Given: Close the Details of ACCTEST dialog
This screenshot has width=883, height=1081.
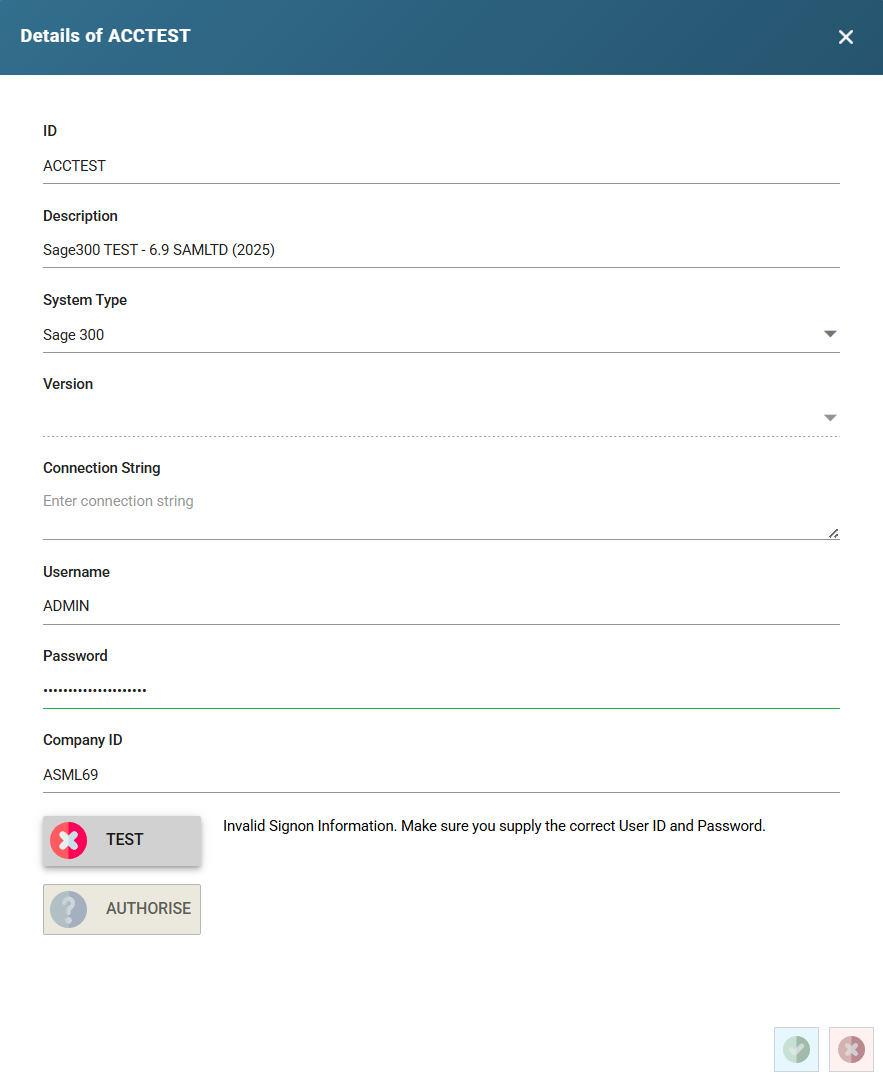Looking at the screenshot, I should click(846, 37).
